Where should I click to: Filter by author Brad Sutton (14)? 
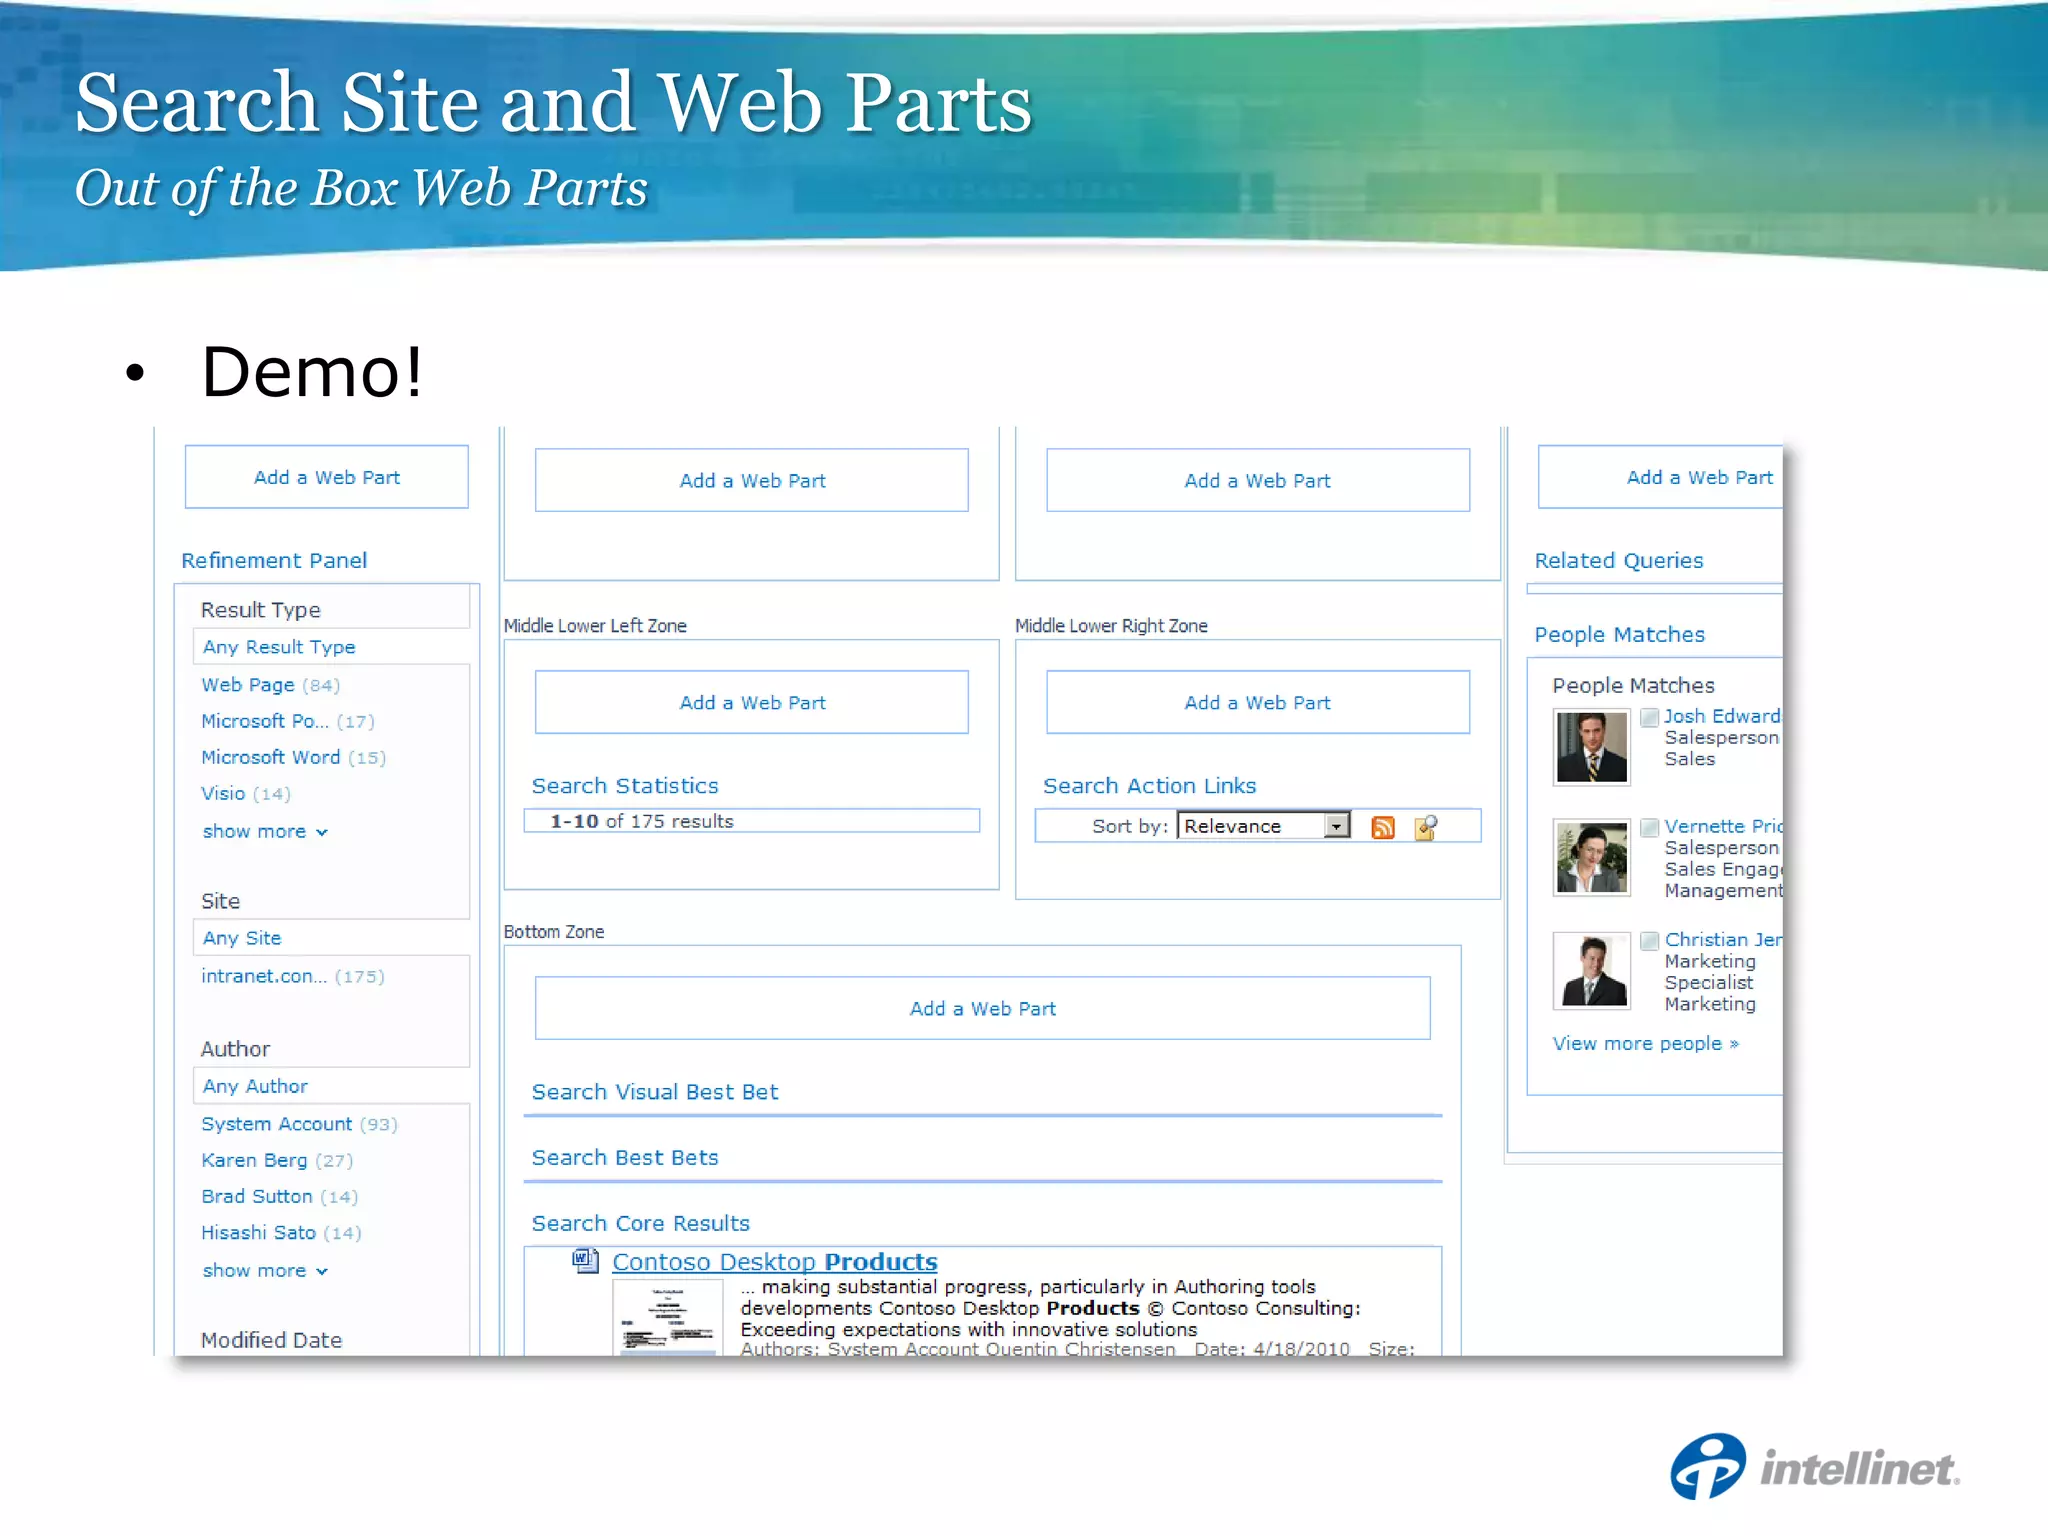click(279, 1196)
